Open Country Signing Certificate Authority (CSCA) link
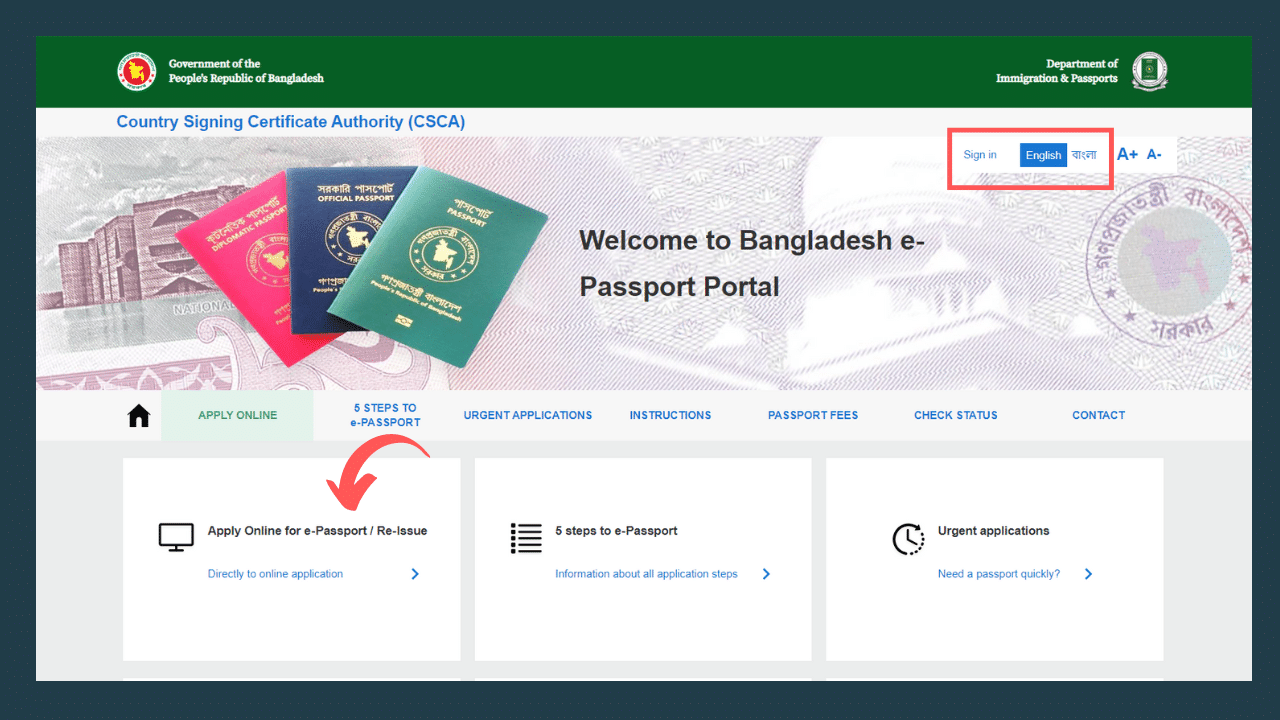The image size is (1280, 720). (291, 122)
